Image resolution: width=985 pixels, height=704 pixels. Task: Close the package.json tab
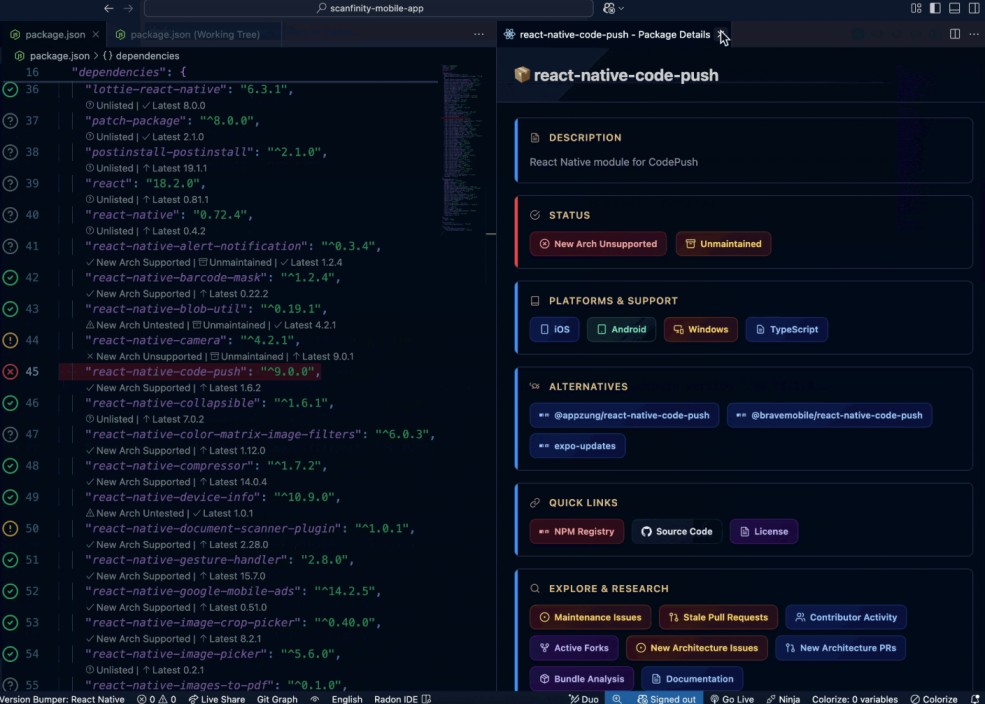tap(95, 35)
